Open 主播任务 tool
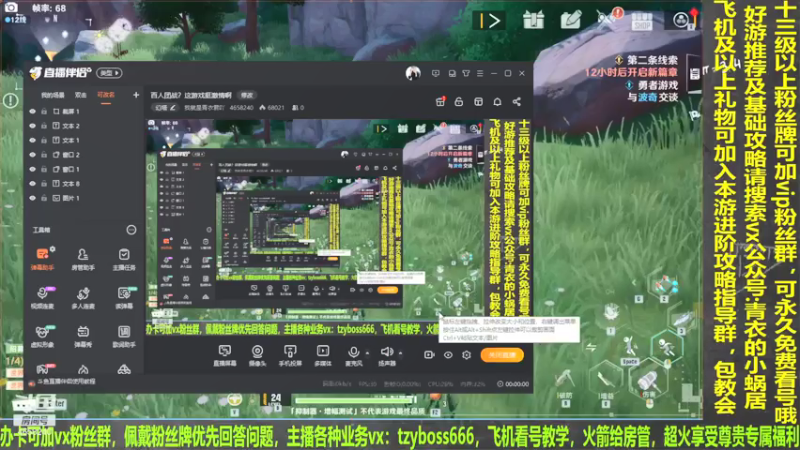The height and width of the screenshot is (450, 800). pos(123,259)
